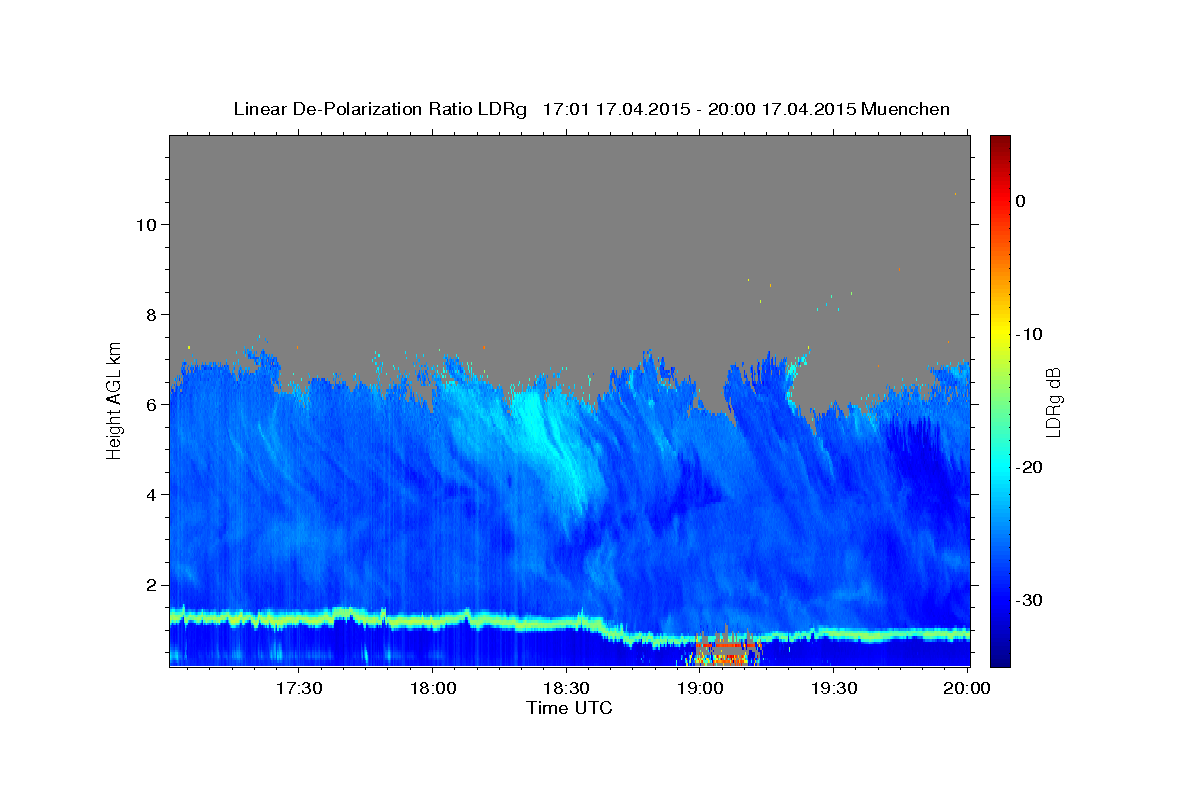
Task: Click the 19:30 time tick label
Action: point(833,688)
